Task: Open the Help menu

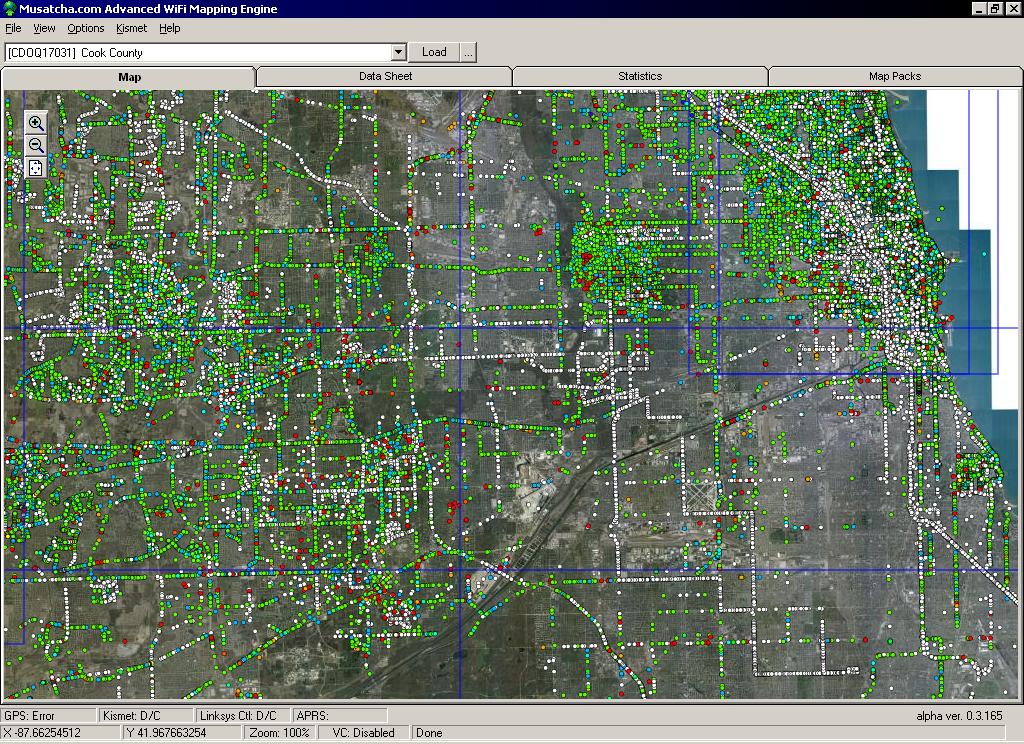Action: coord(170,28)
